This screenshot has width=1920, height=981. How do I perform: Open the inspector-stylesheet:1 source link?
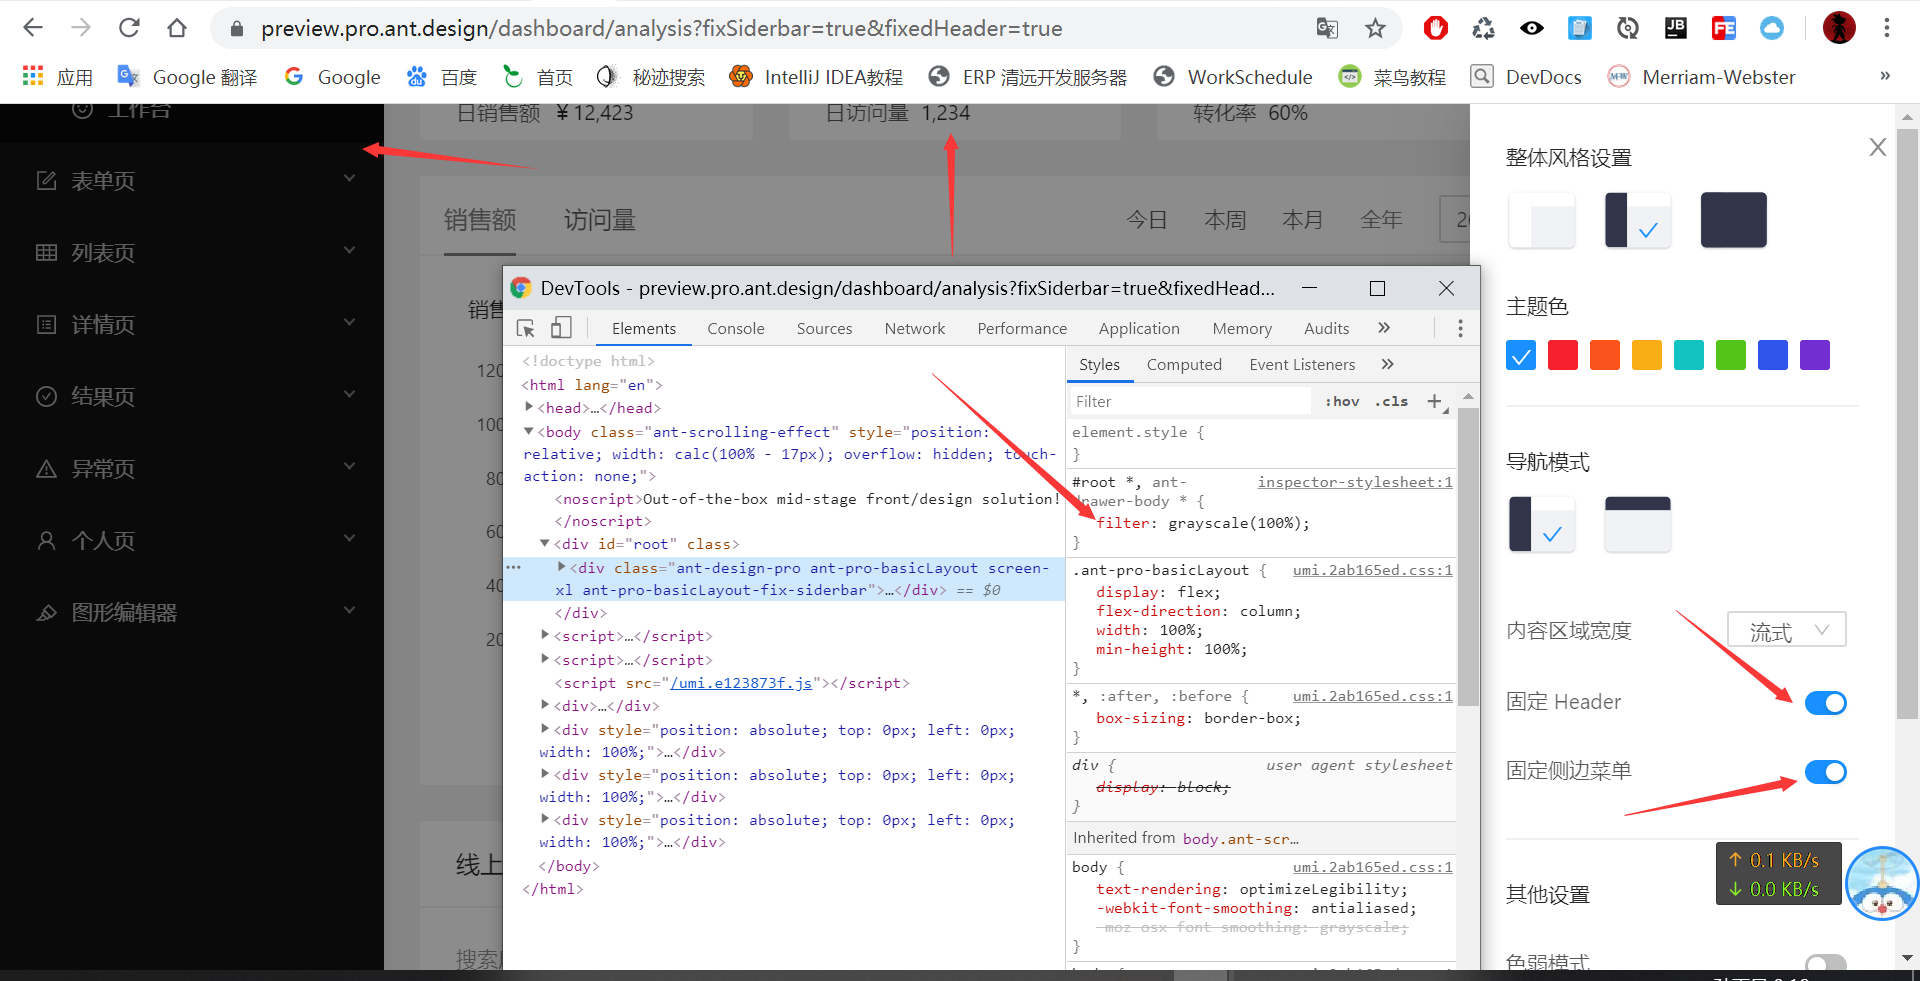[x=1355, y=482]
